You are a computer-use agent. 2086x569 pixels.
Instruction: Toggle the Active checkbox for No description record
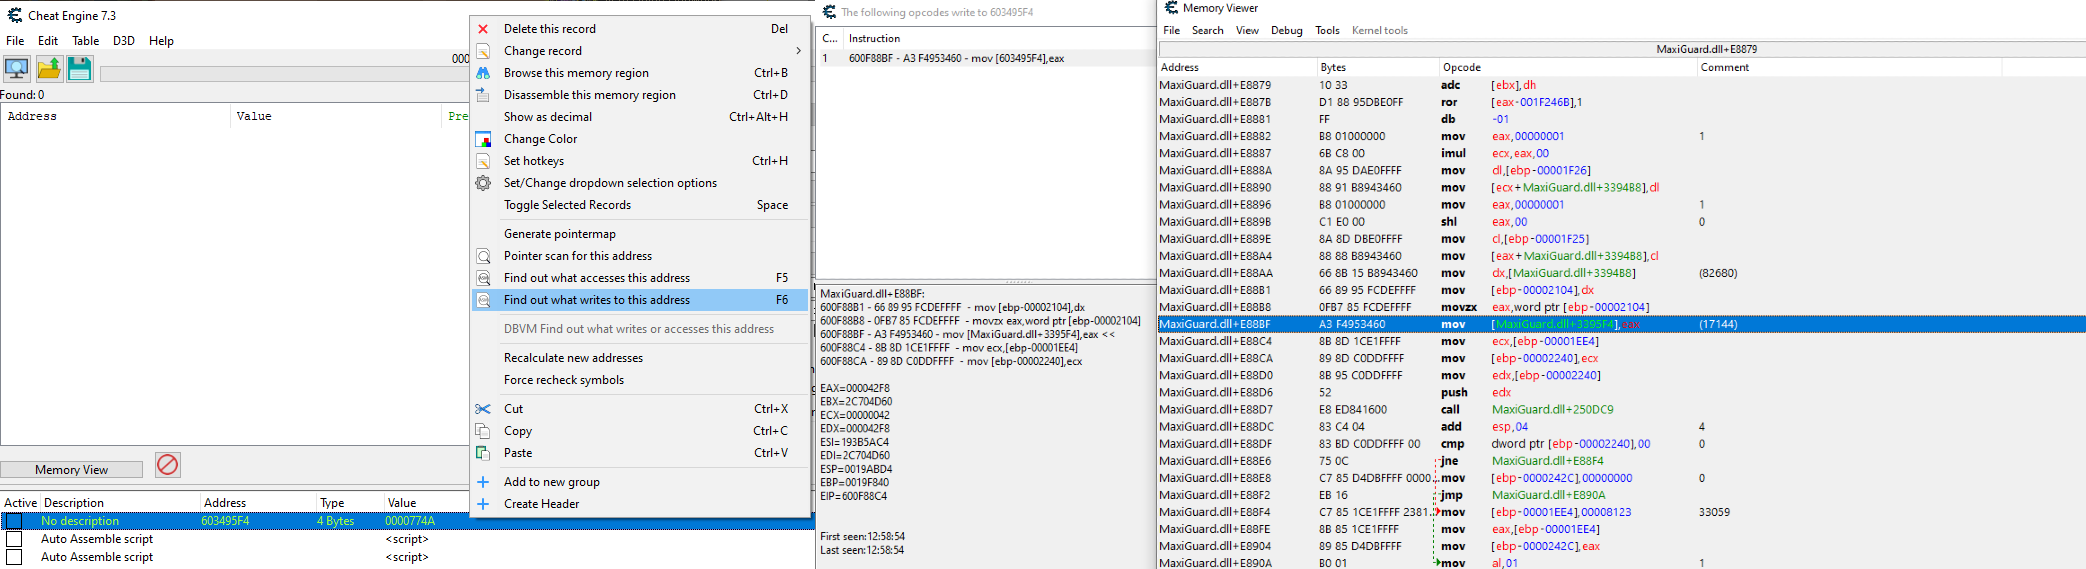pos(14,521)
